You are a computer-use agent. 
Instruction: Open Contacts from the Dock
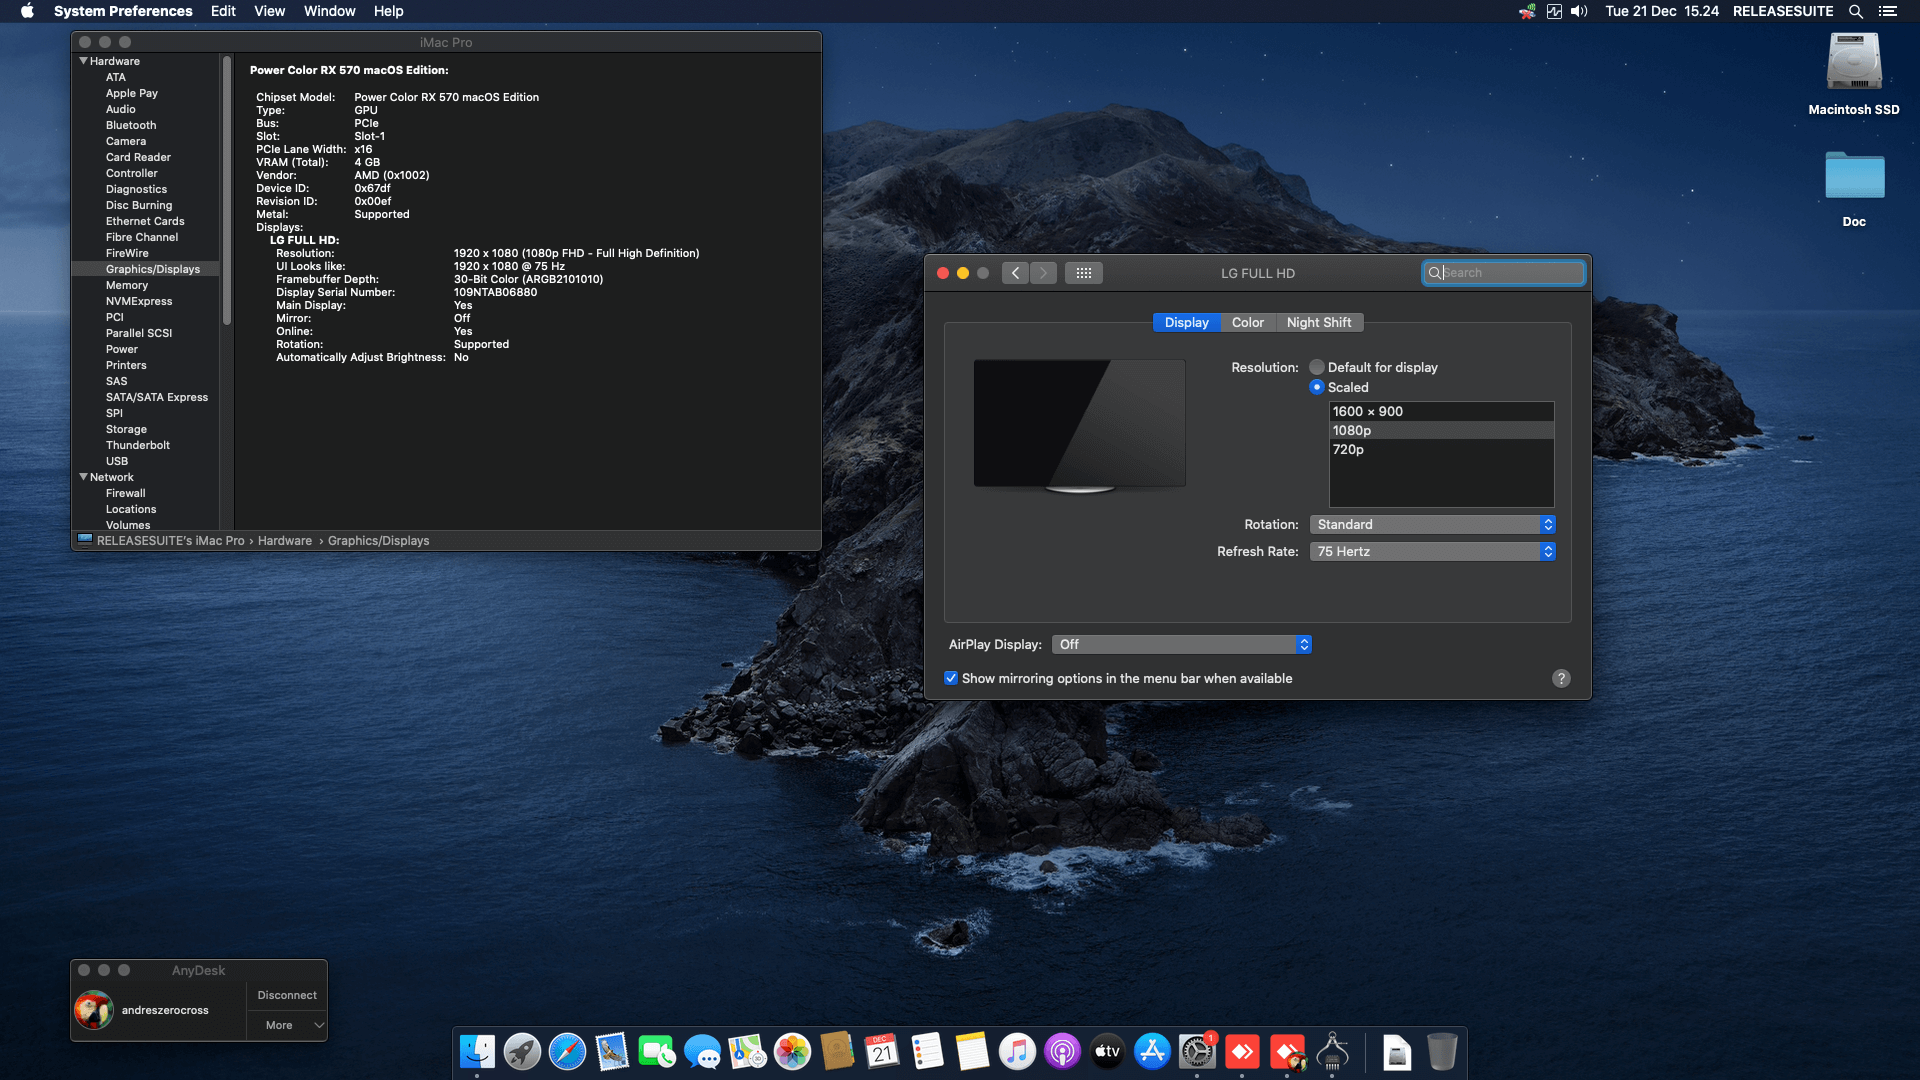tap(837, 1052)
